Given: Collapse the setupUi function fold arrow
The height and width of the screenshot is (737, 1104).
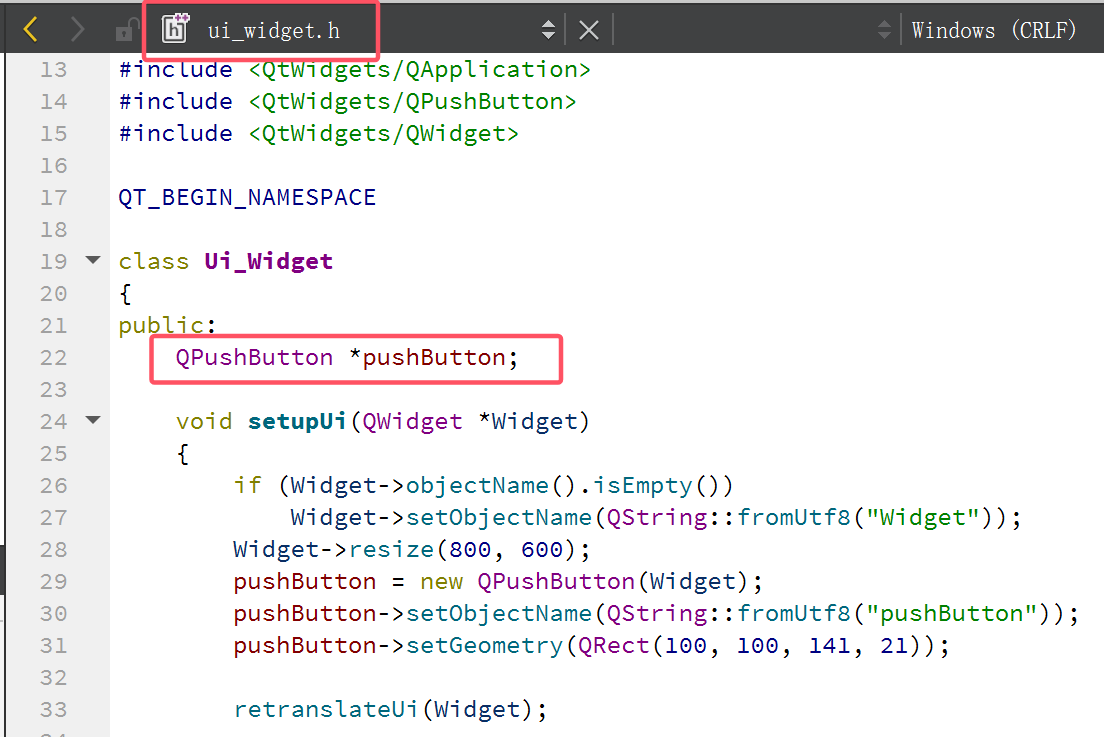Looking at the screenshot, I should pyautogui.click(x=93, y=420).
